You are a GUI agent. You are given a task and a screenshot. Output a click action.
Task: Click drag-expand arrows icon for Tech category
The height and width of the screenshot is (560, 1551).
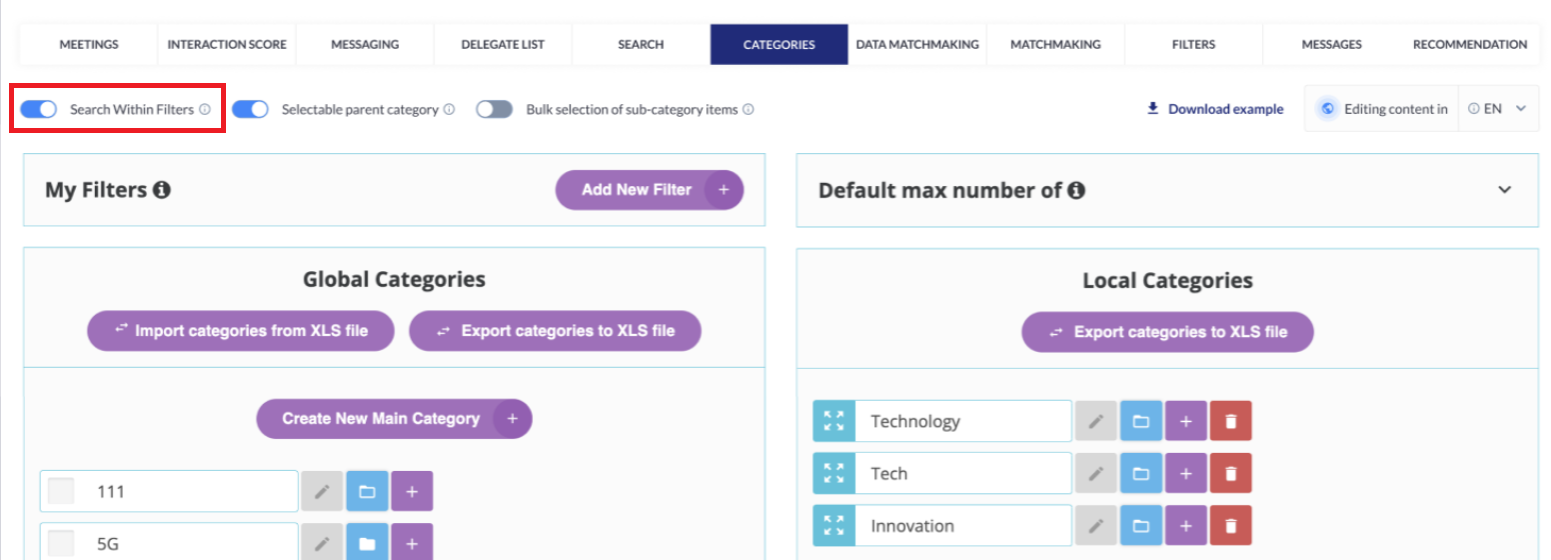click(834, 473)
